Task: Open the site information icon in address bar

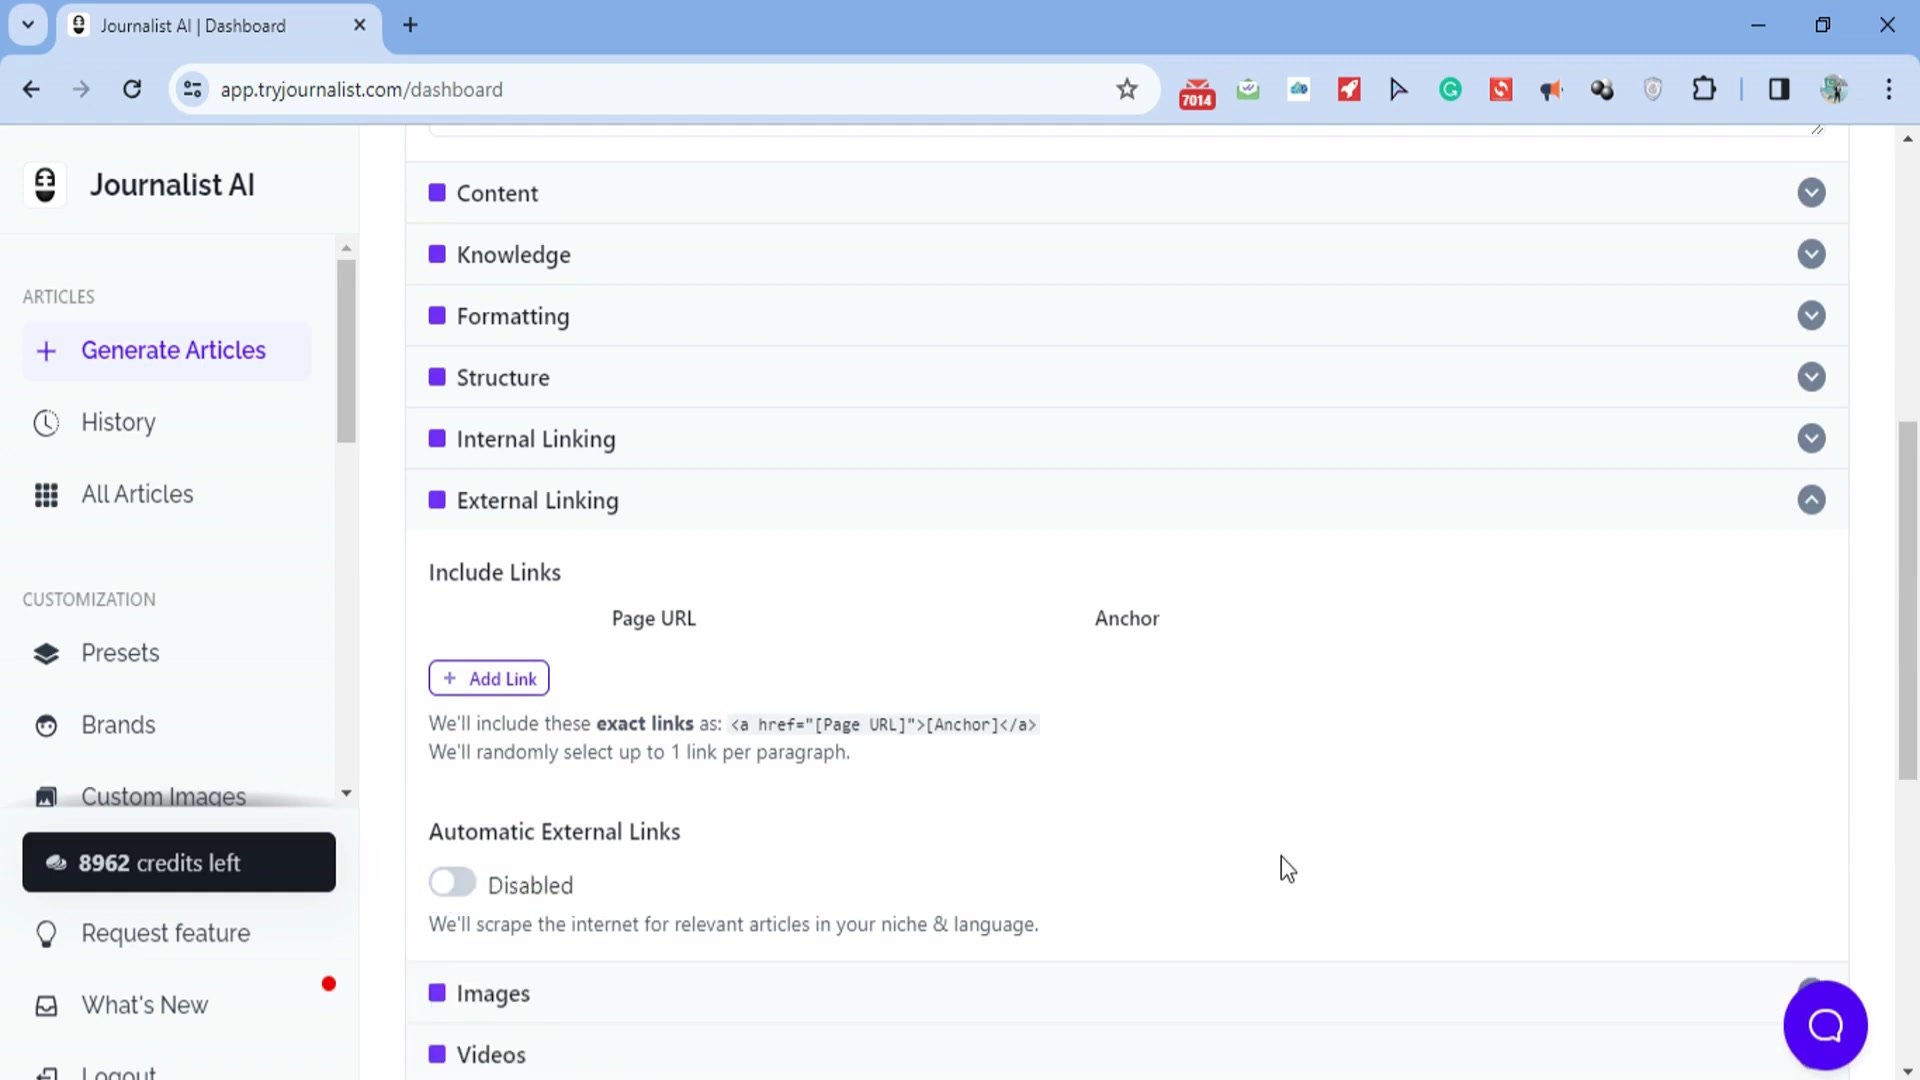Action: tap(192, 89)
